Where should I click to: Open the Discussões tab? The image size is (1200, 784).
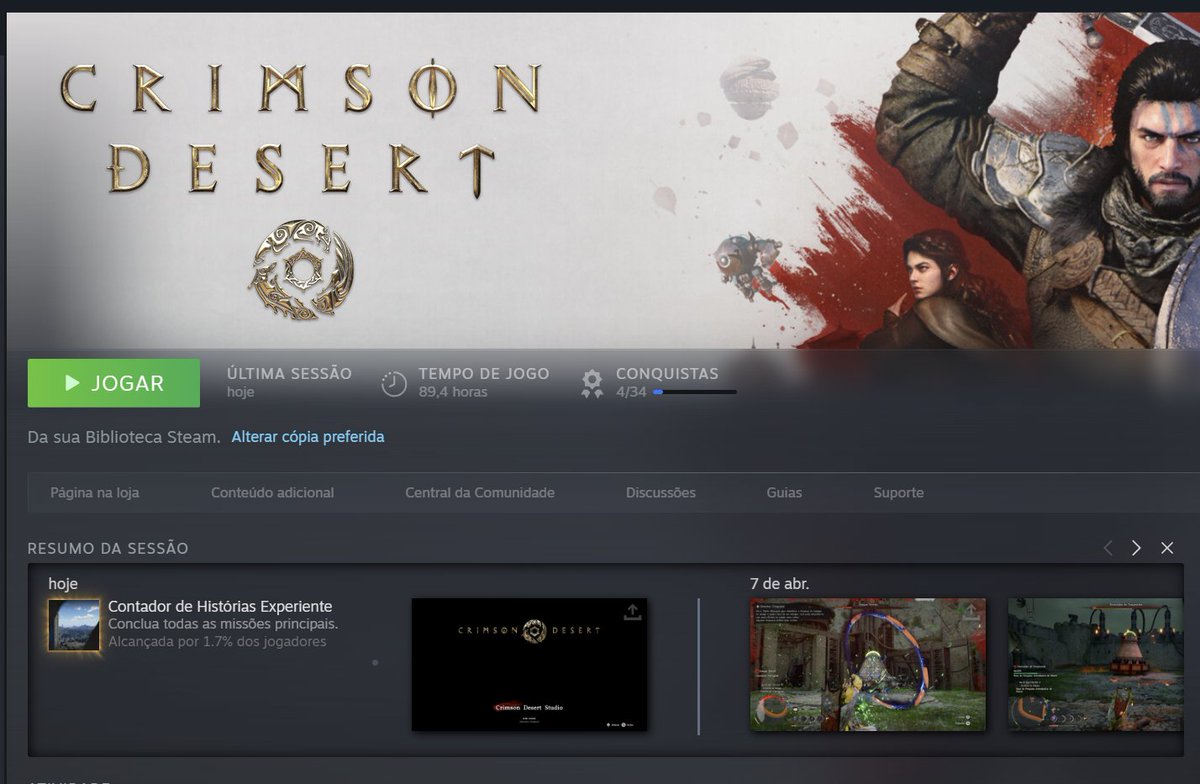pyautogui.click(x=661, y=493)
